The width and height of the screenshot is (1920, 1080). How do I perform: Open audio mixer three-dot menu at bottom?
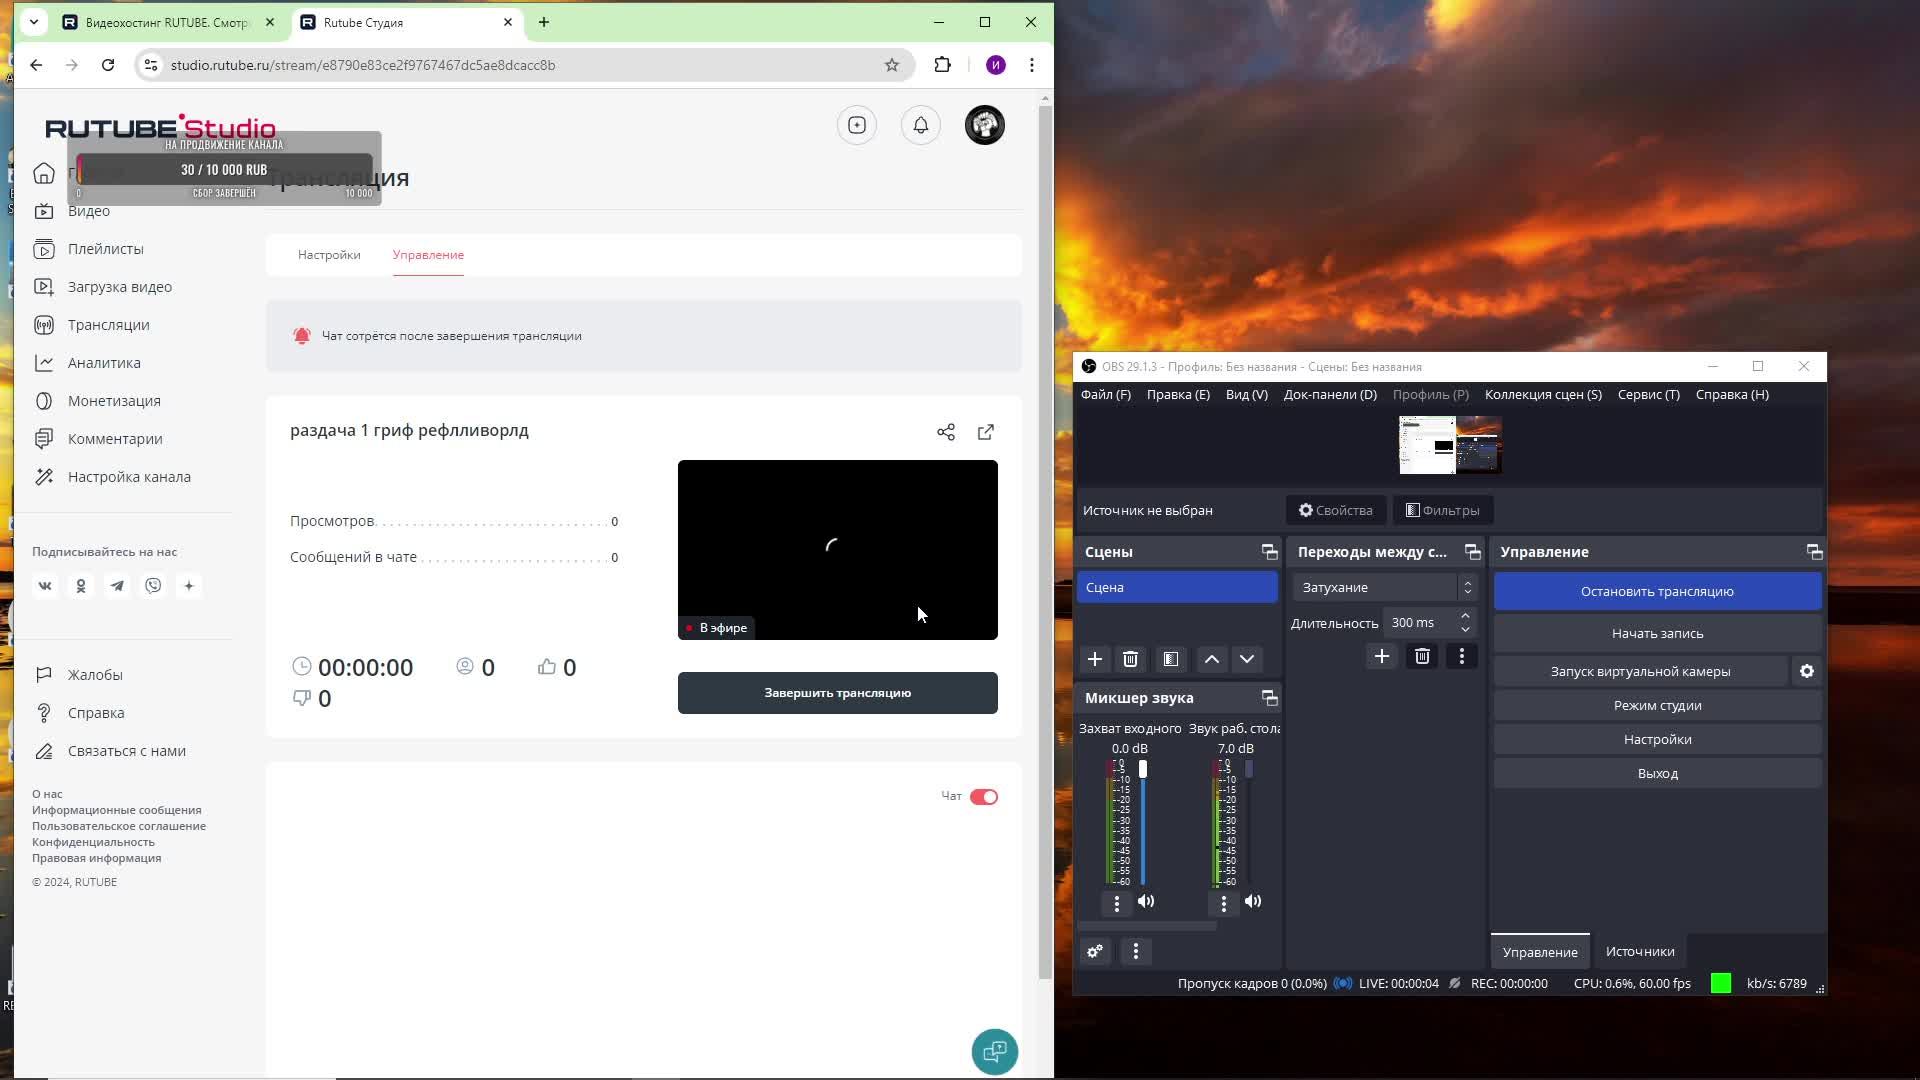click(x=1136, y=952)
